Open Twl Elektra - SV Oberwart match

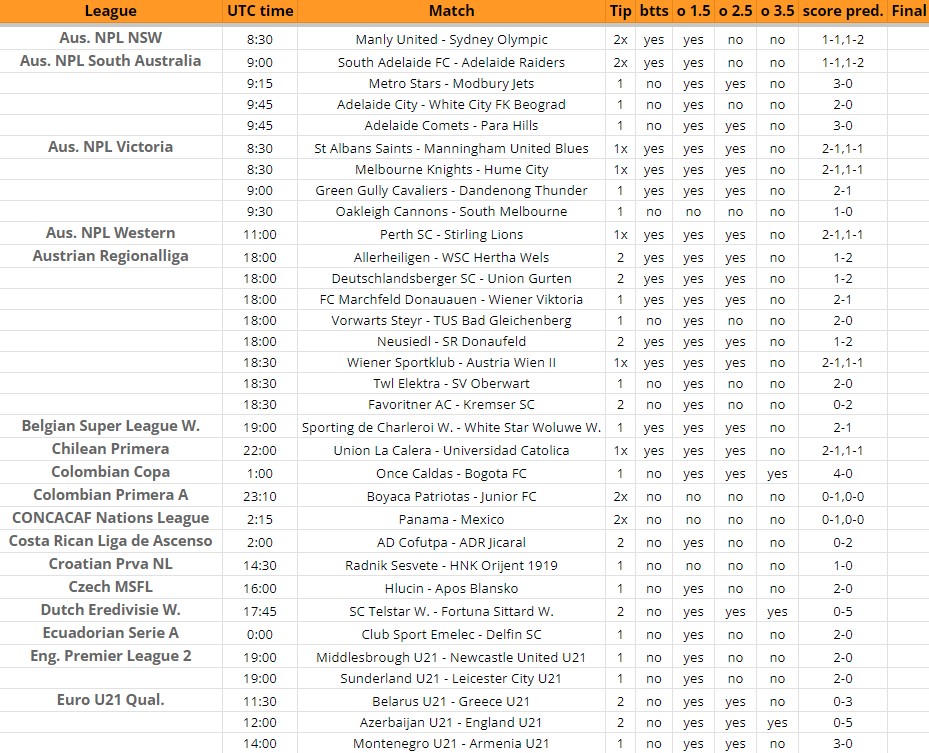pos(451,384)
